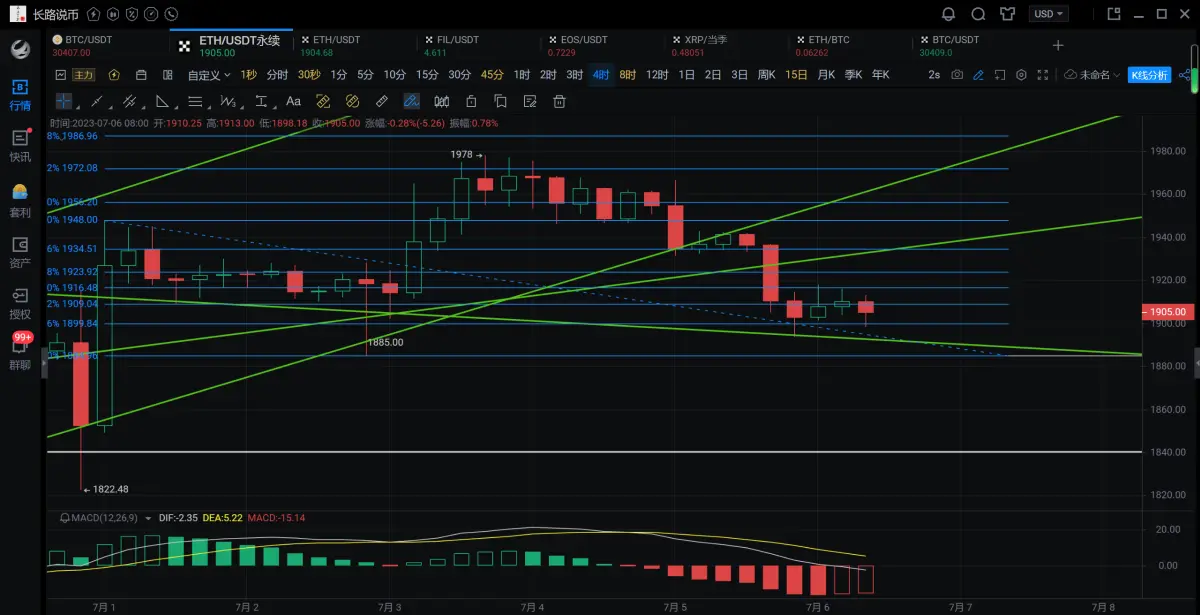Image resolution: width=1200 pixels, height=615 pixels.
Task: Select the ruler measurement tool
Action: click(381, 101)
